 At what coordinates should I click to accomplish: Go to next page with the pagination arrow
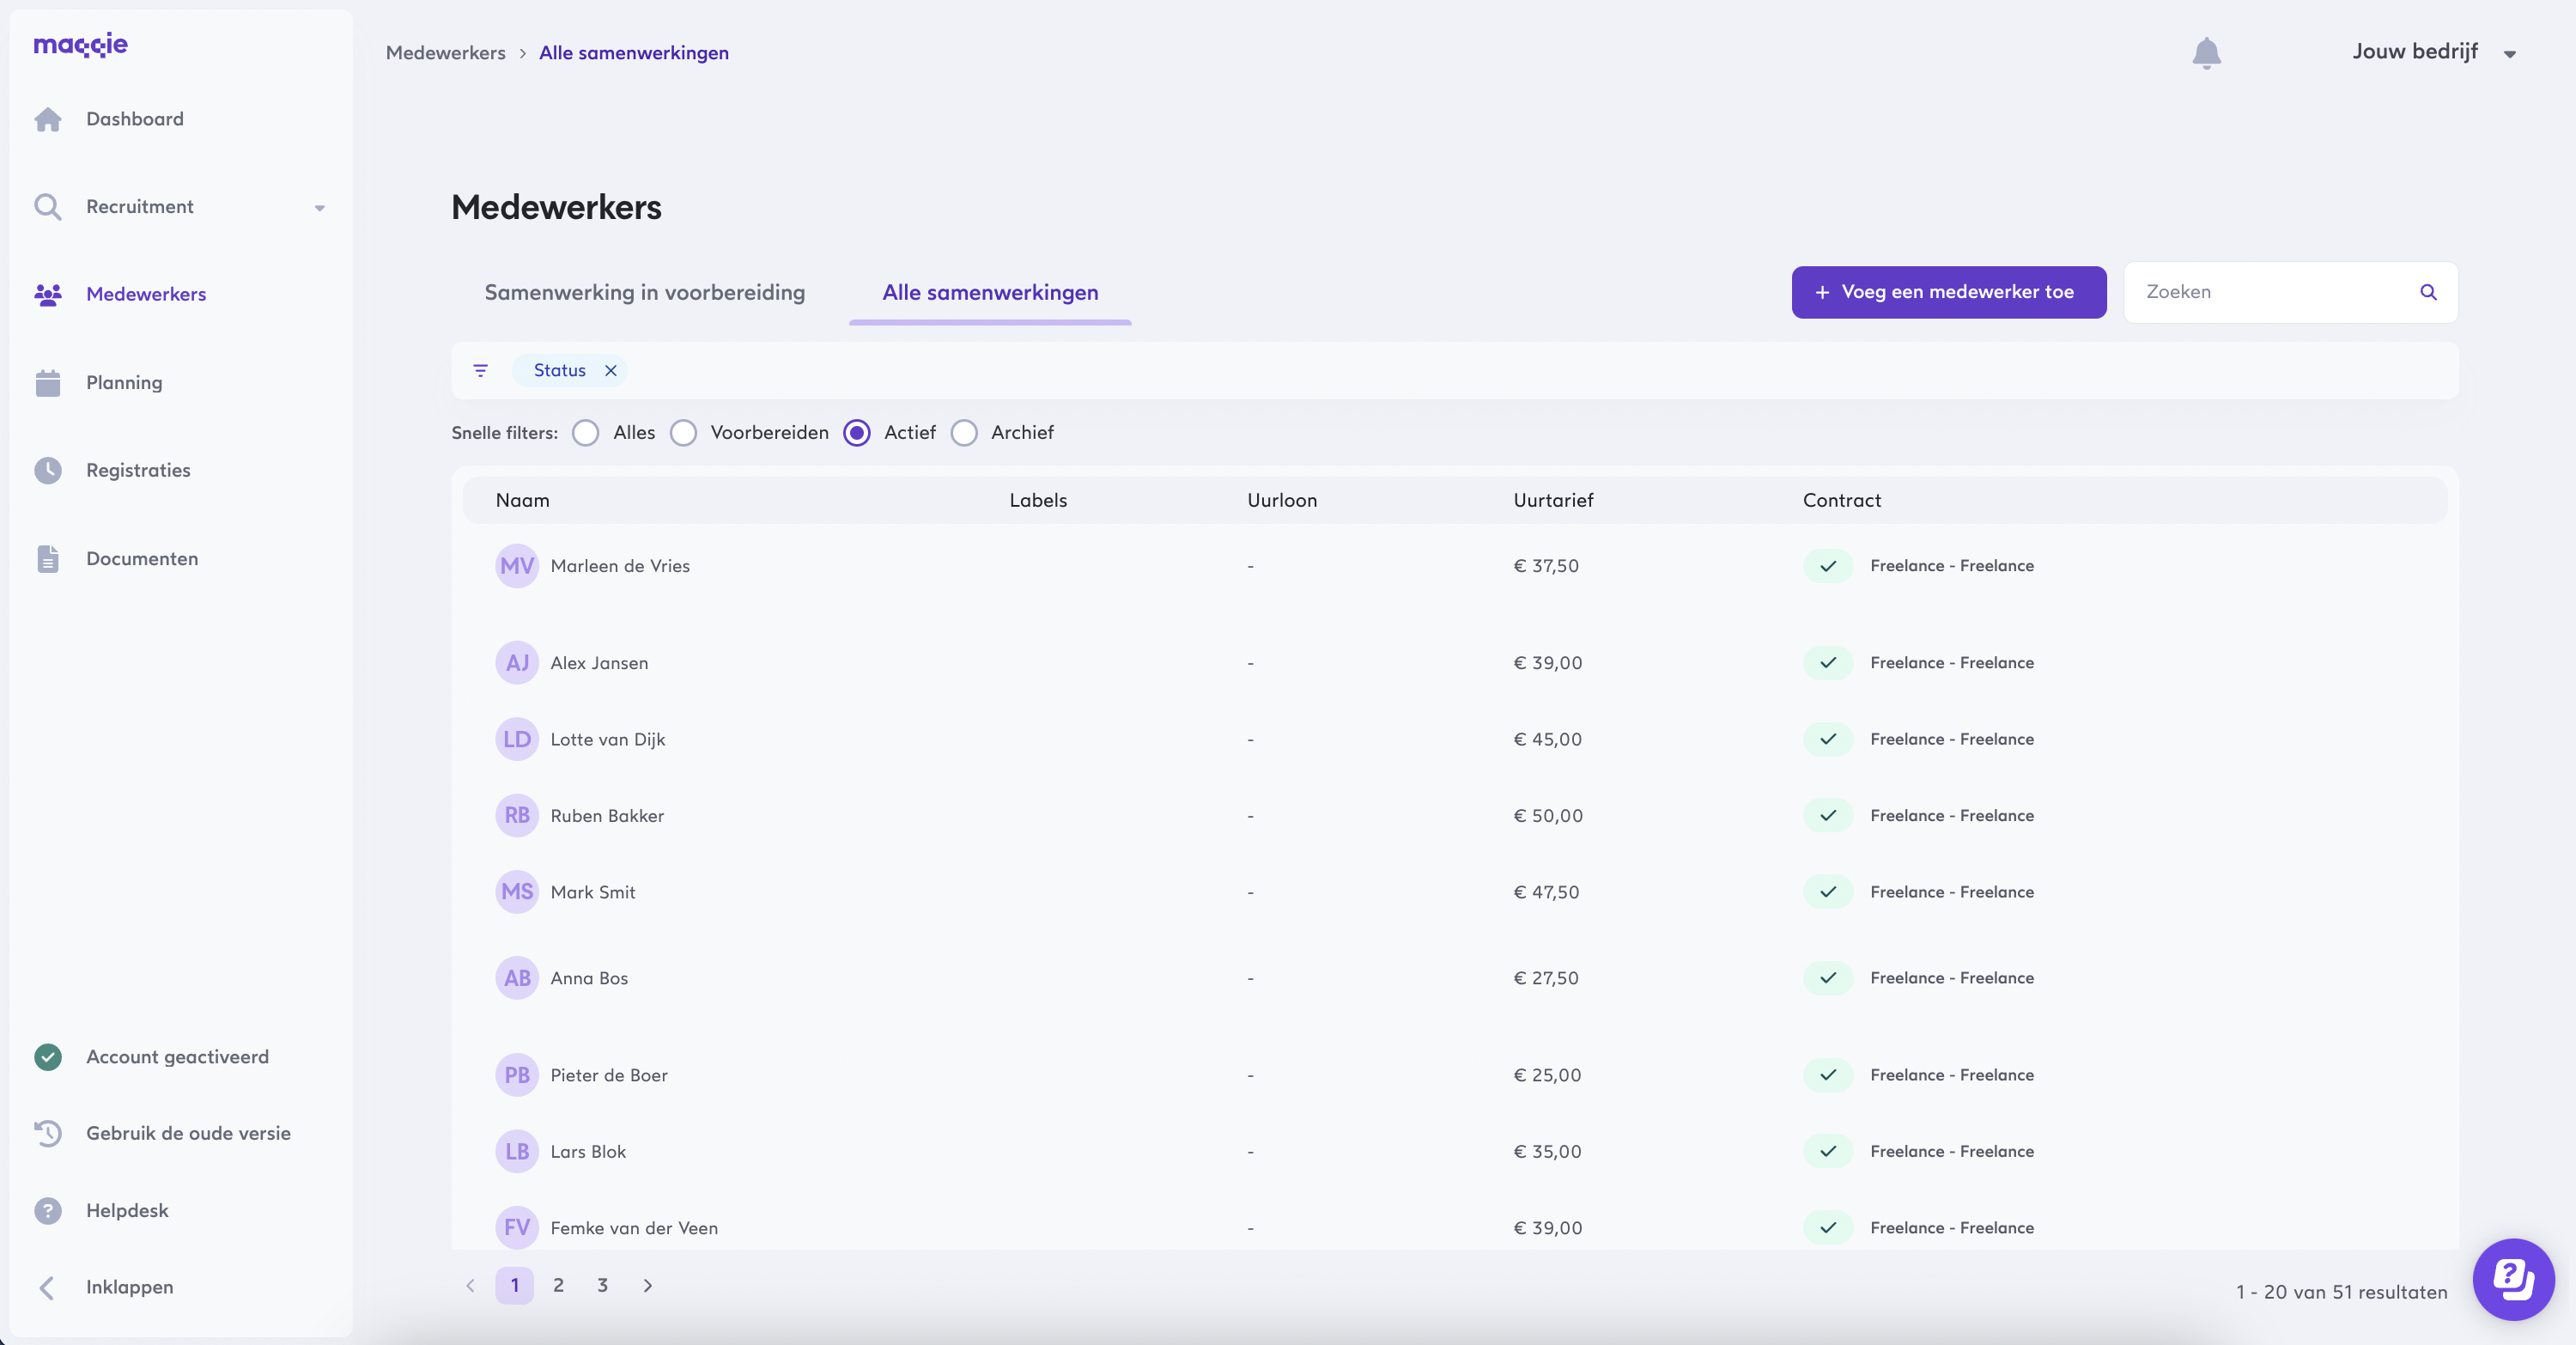[647, 1285]
